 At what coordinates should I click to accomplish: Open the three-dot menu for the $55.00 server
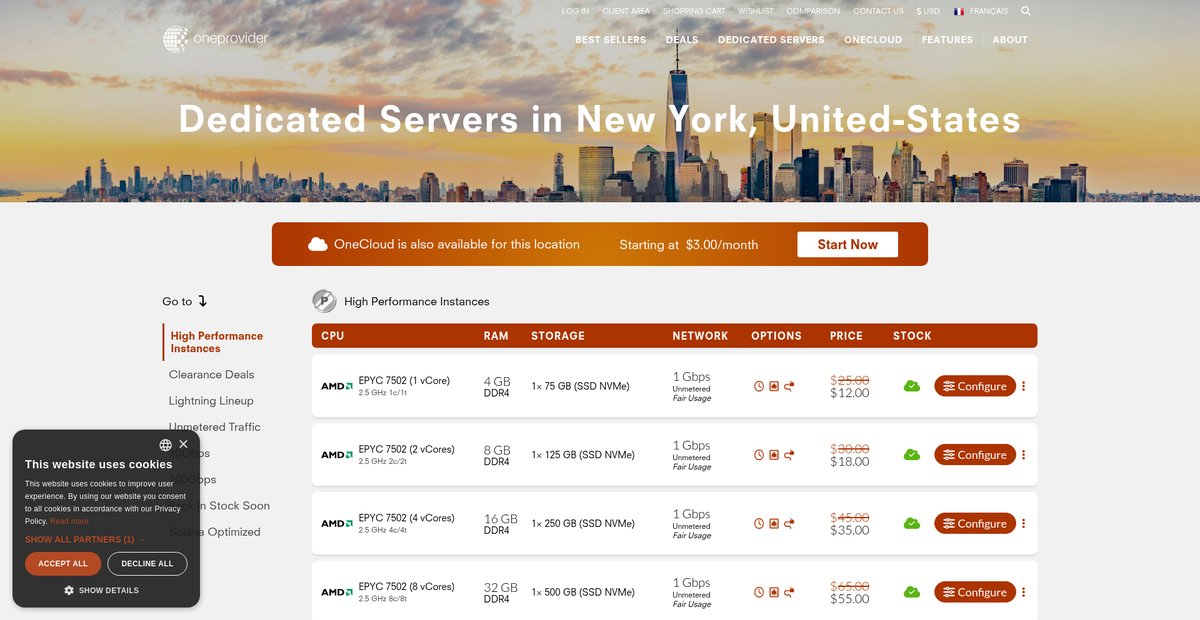[1023, 592]
